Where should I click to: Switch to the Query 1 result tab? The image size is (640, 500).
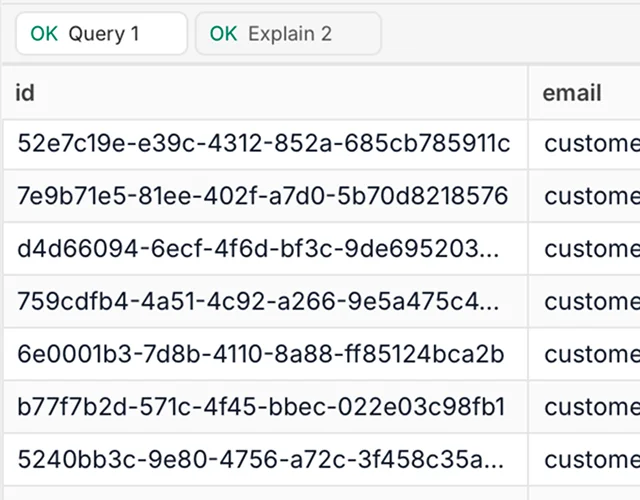point(101,33)
